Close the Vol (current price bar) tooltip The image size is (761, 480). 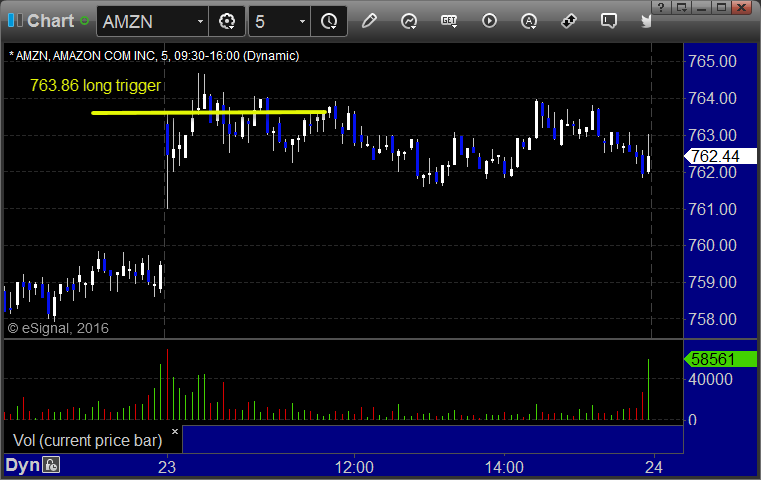[x=175, y=431]
